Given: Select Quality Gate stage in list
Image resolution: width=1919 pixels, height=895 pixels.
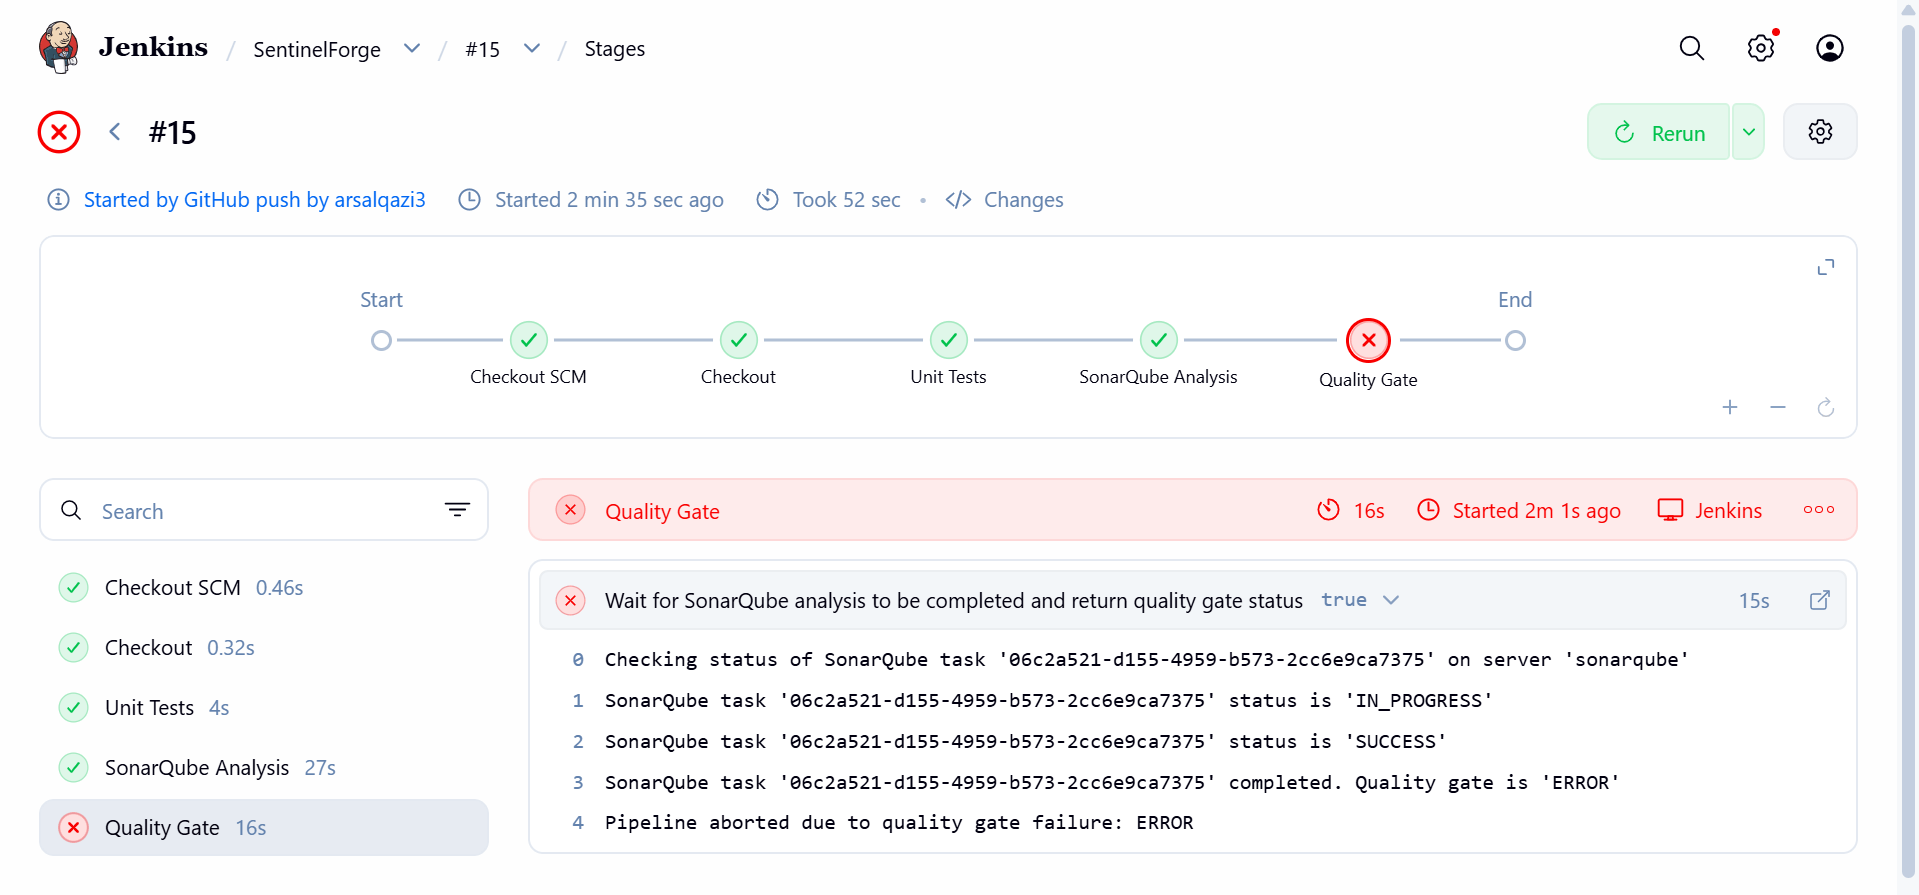Looking at the screenshot, I should [x=264, y=827].
